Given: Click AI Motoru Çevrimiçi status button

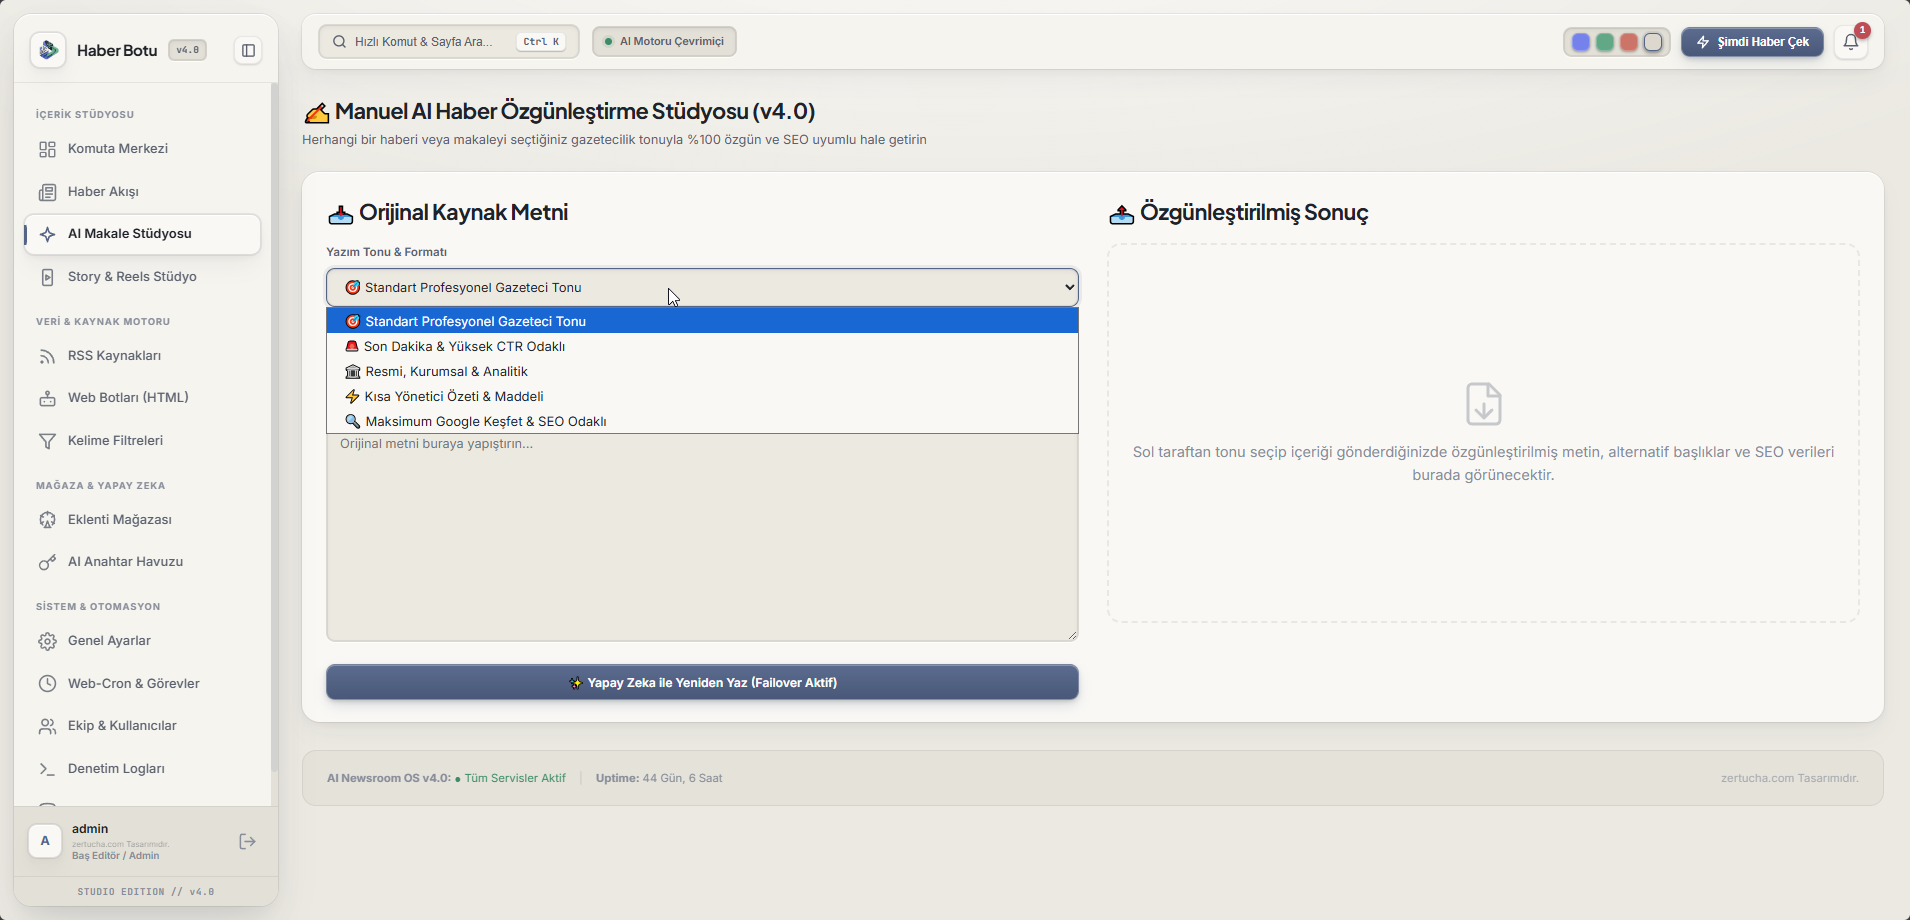Looking at the screenshot, I should click(664, 41).
